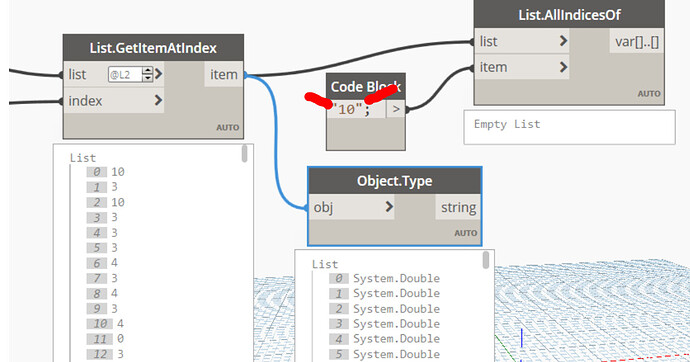The width and height of the screenshot is (690, 362).
Task: Click the Object.Type preview scrollbar thumb
Action: pyautogui.click(x=486, y=260)
